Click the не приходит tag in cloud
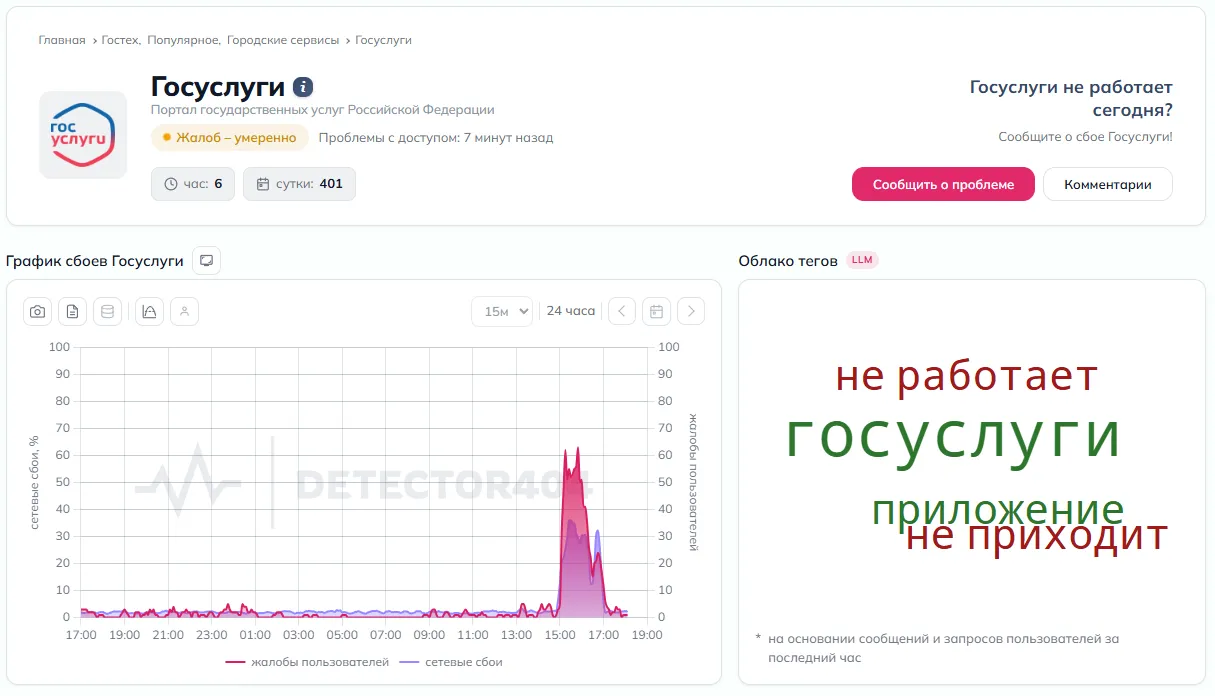This screenshot has height=696, width=1215. (1037, 537)
